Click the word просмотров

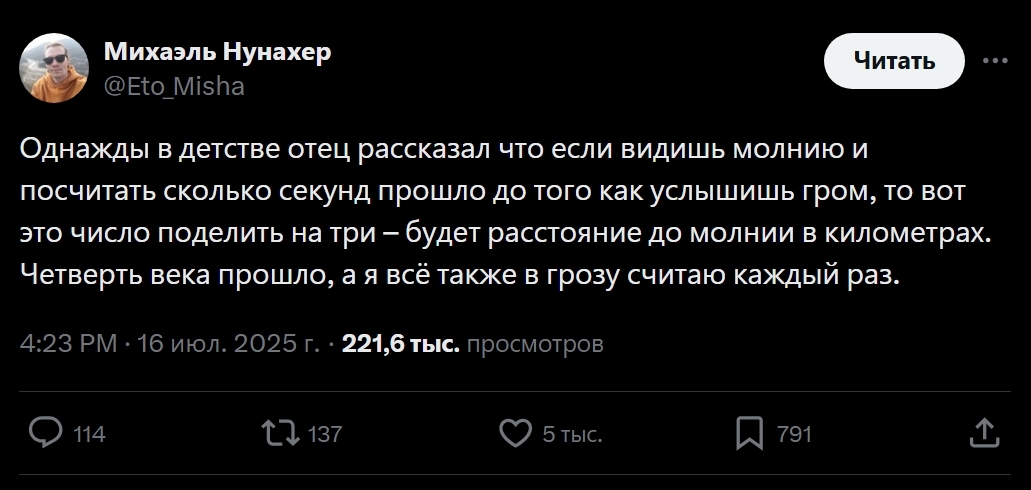coord(535,345)
